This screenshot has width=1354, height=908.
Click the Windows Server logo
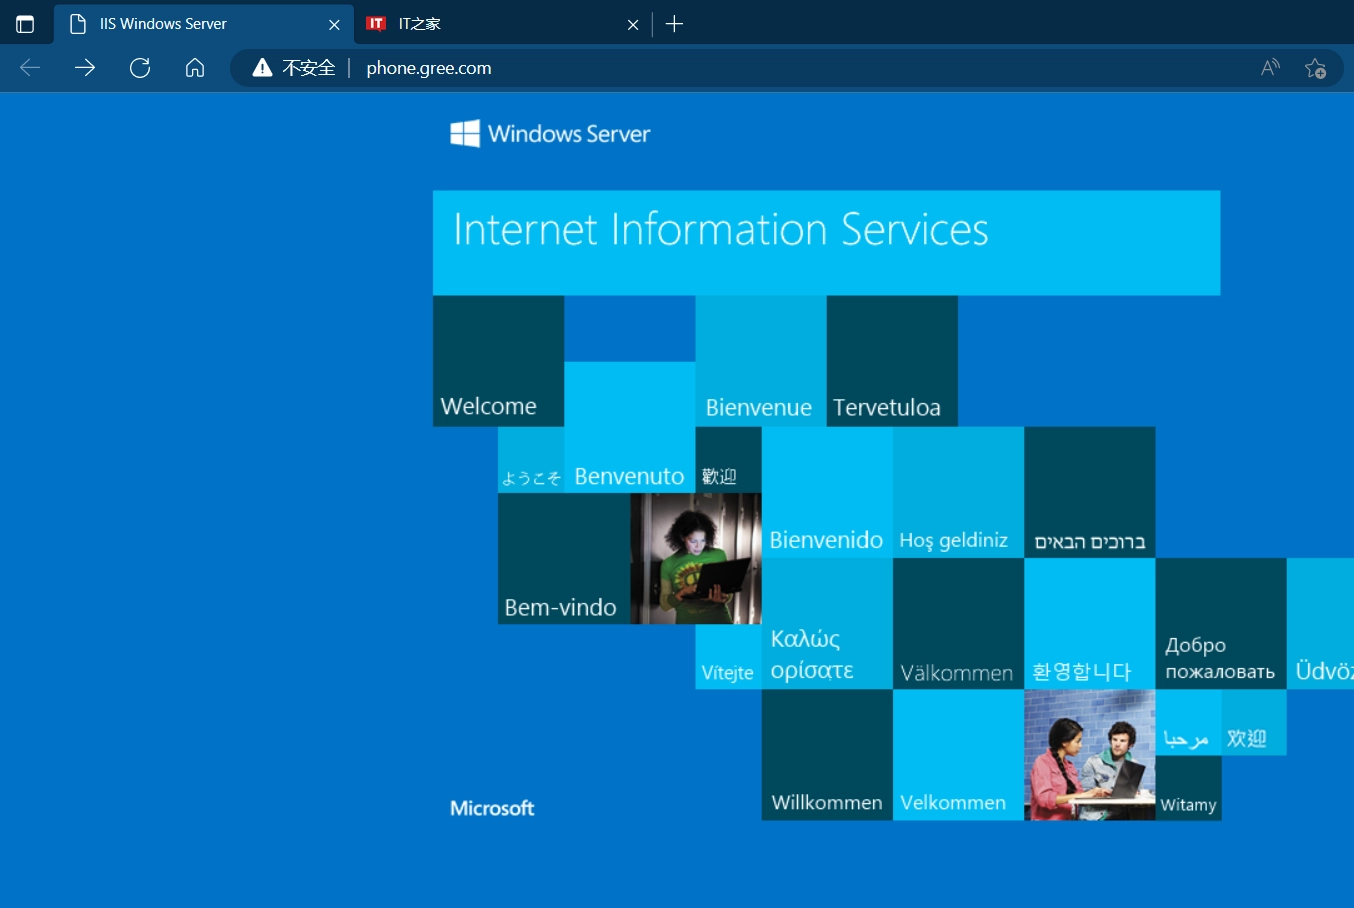tap(550, 134)
